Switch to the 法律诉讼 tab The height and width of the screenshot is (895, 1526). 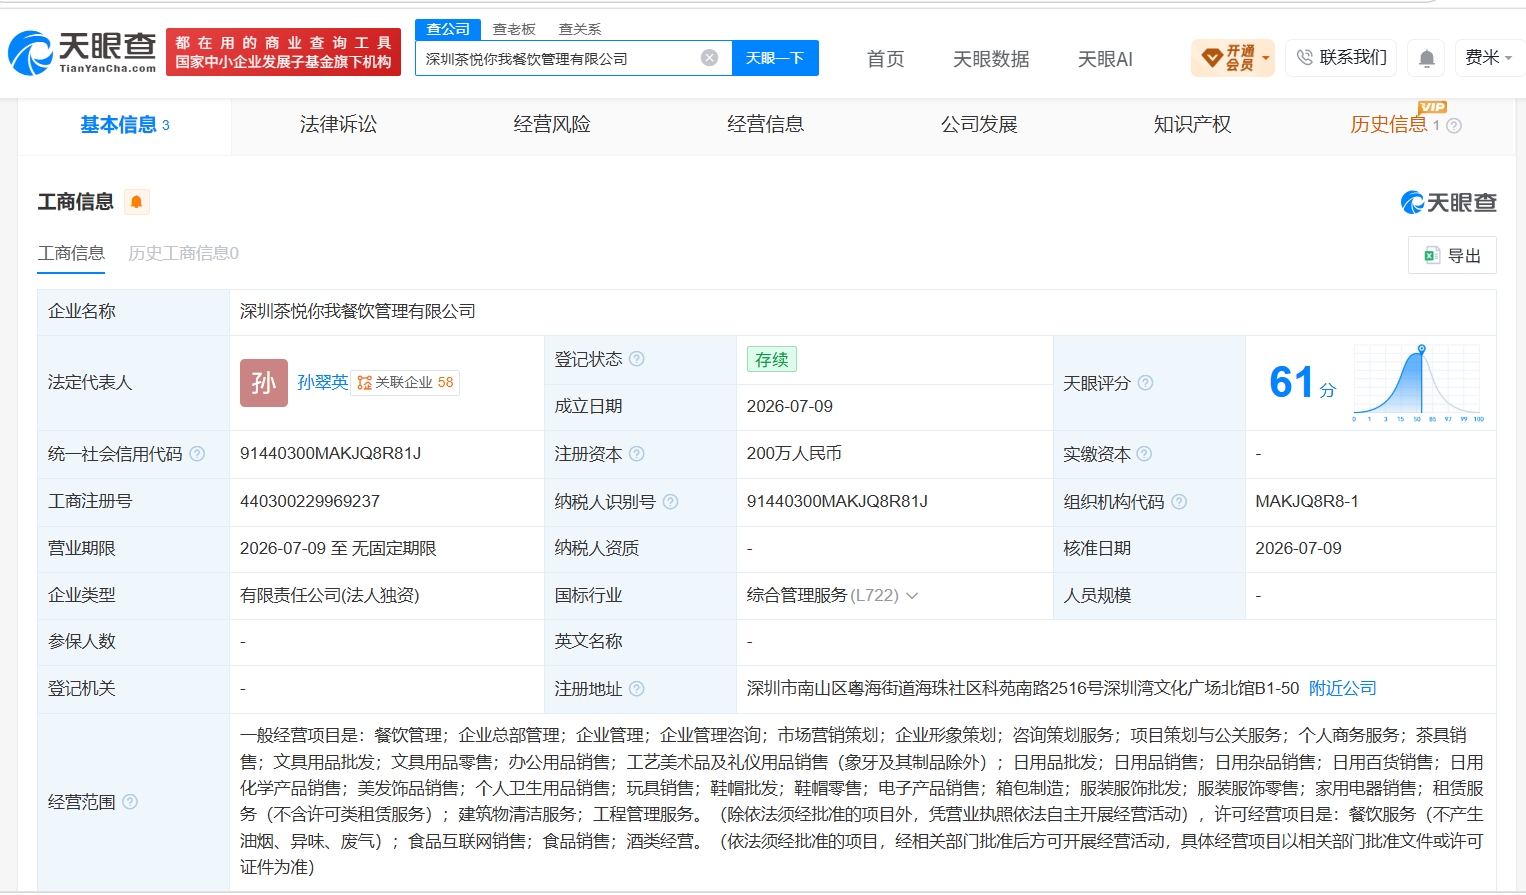tap(338, 125)
